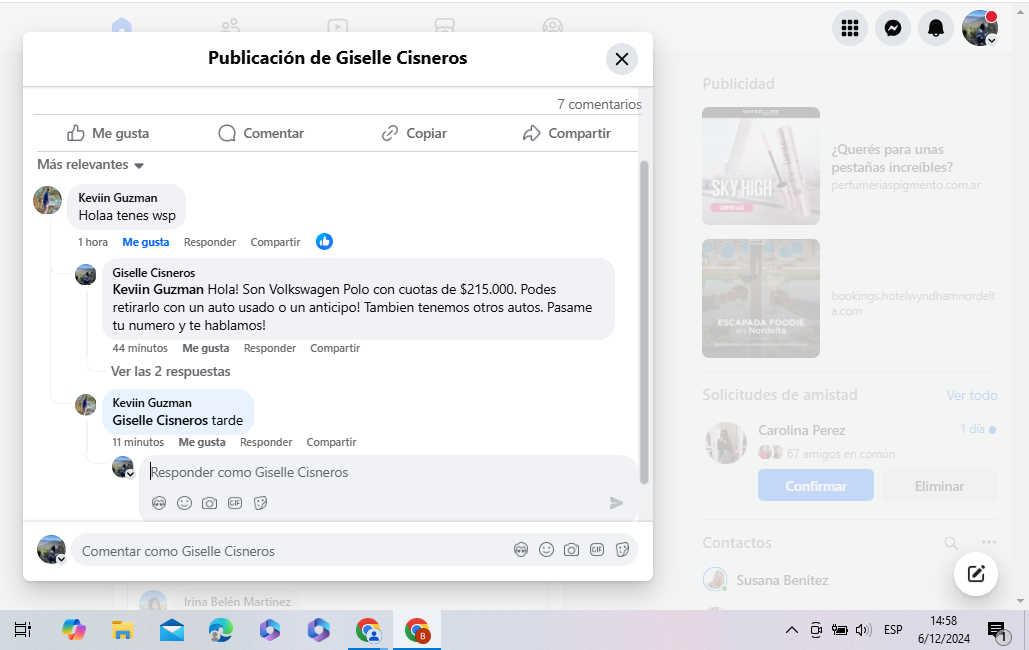Click the send arrow in reply box
This screenshot has height=650, width=1029.
(x=617, y=503)
